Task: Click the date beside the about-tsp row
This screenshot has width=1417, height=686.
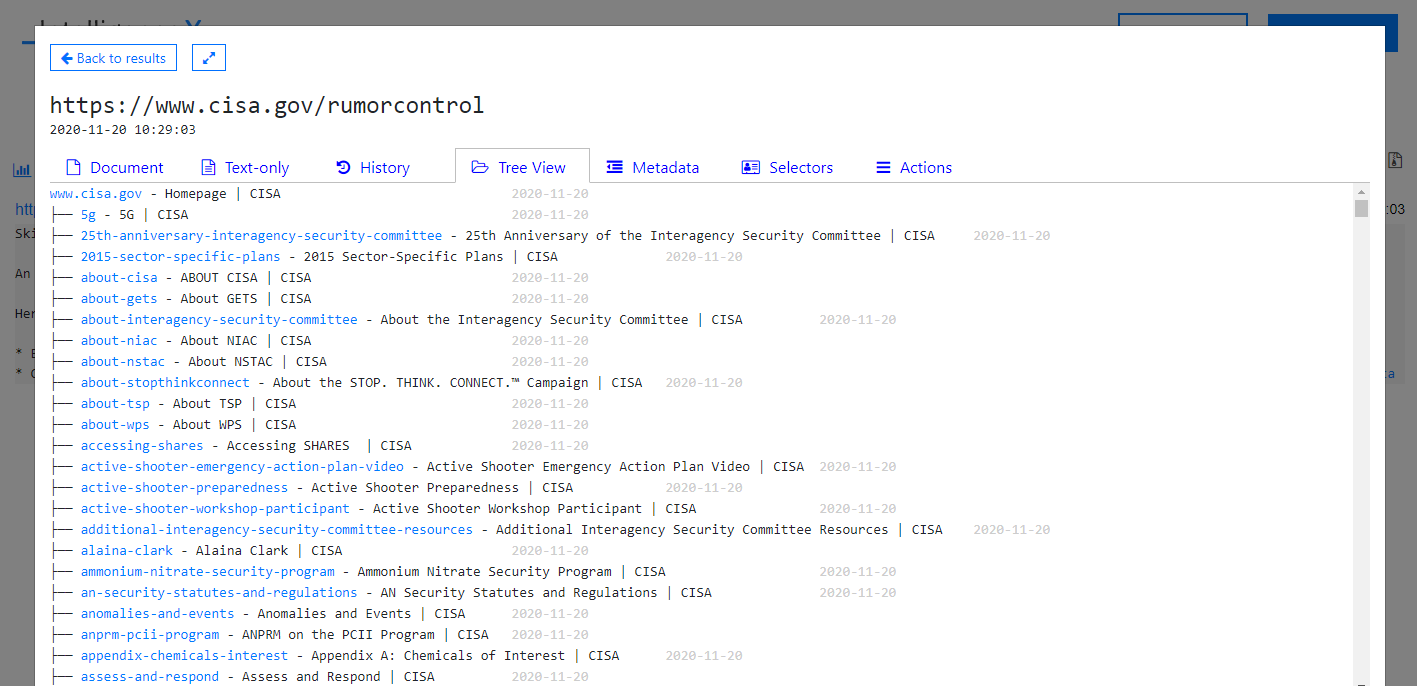Action: pos(550,404)
